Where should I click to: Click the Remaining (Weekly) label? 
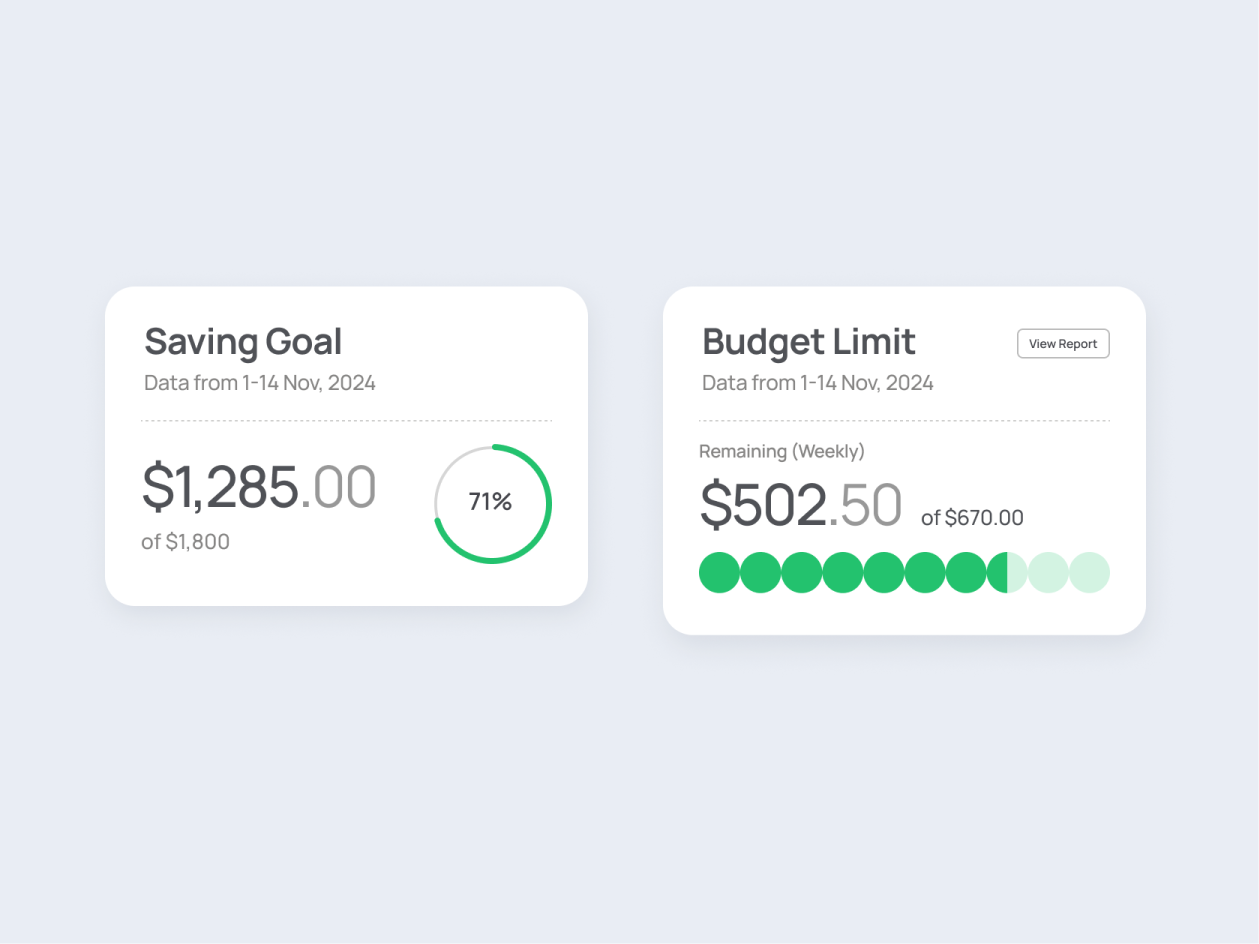(782, 451)
